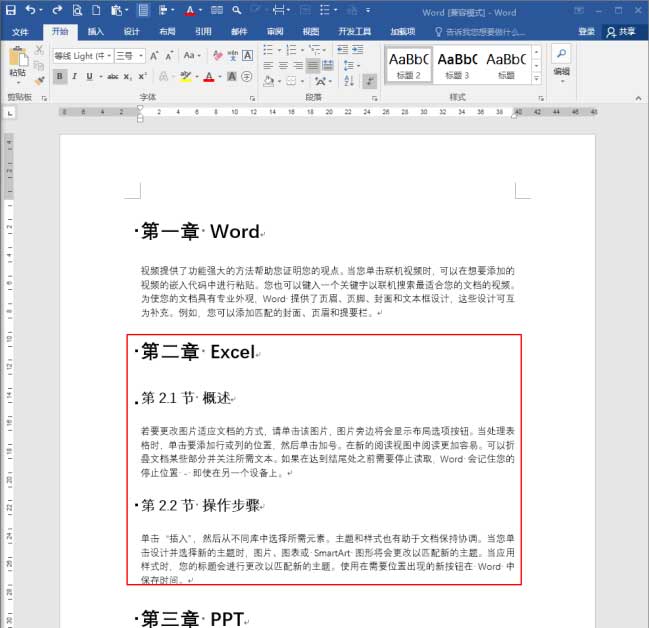Viewport: 649px width, 628px height.
Task: Toggle show/hide paragraph marks
Action: coord(370,81)
